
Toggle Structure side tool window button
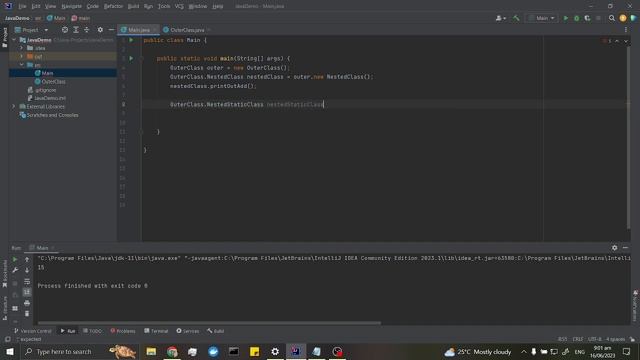tap(4, 308)
